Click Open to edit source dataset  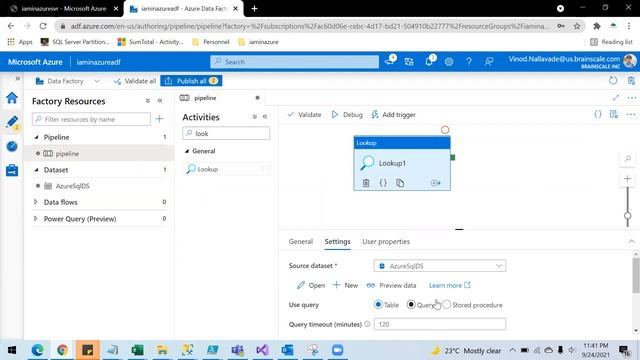[x=311, y=285]
